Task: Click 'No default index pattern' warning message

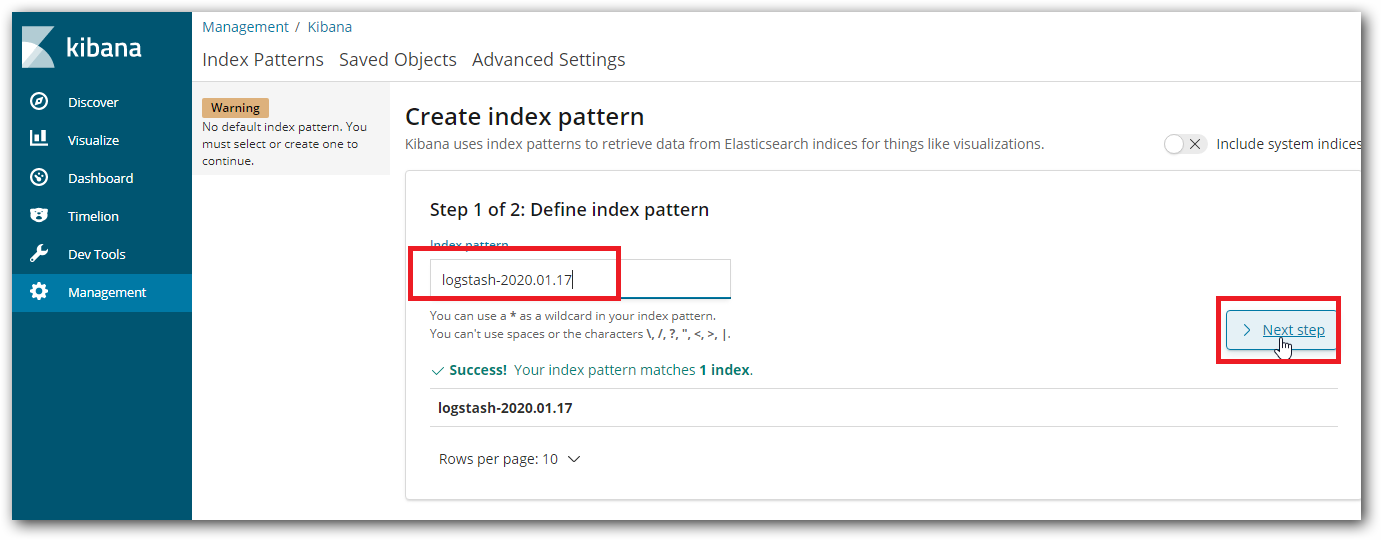Action: (x=284, y=144)
